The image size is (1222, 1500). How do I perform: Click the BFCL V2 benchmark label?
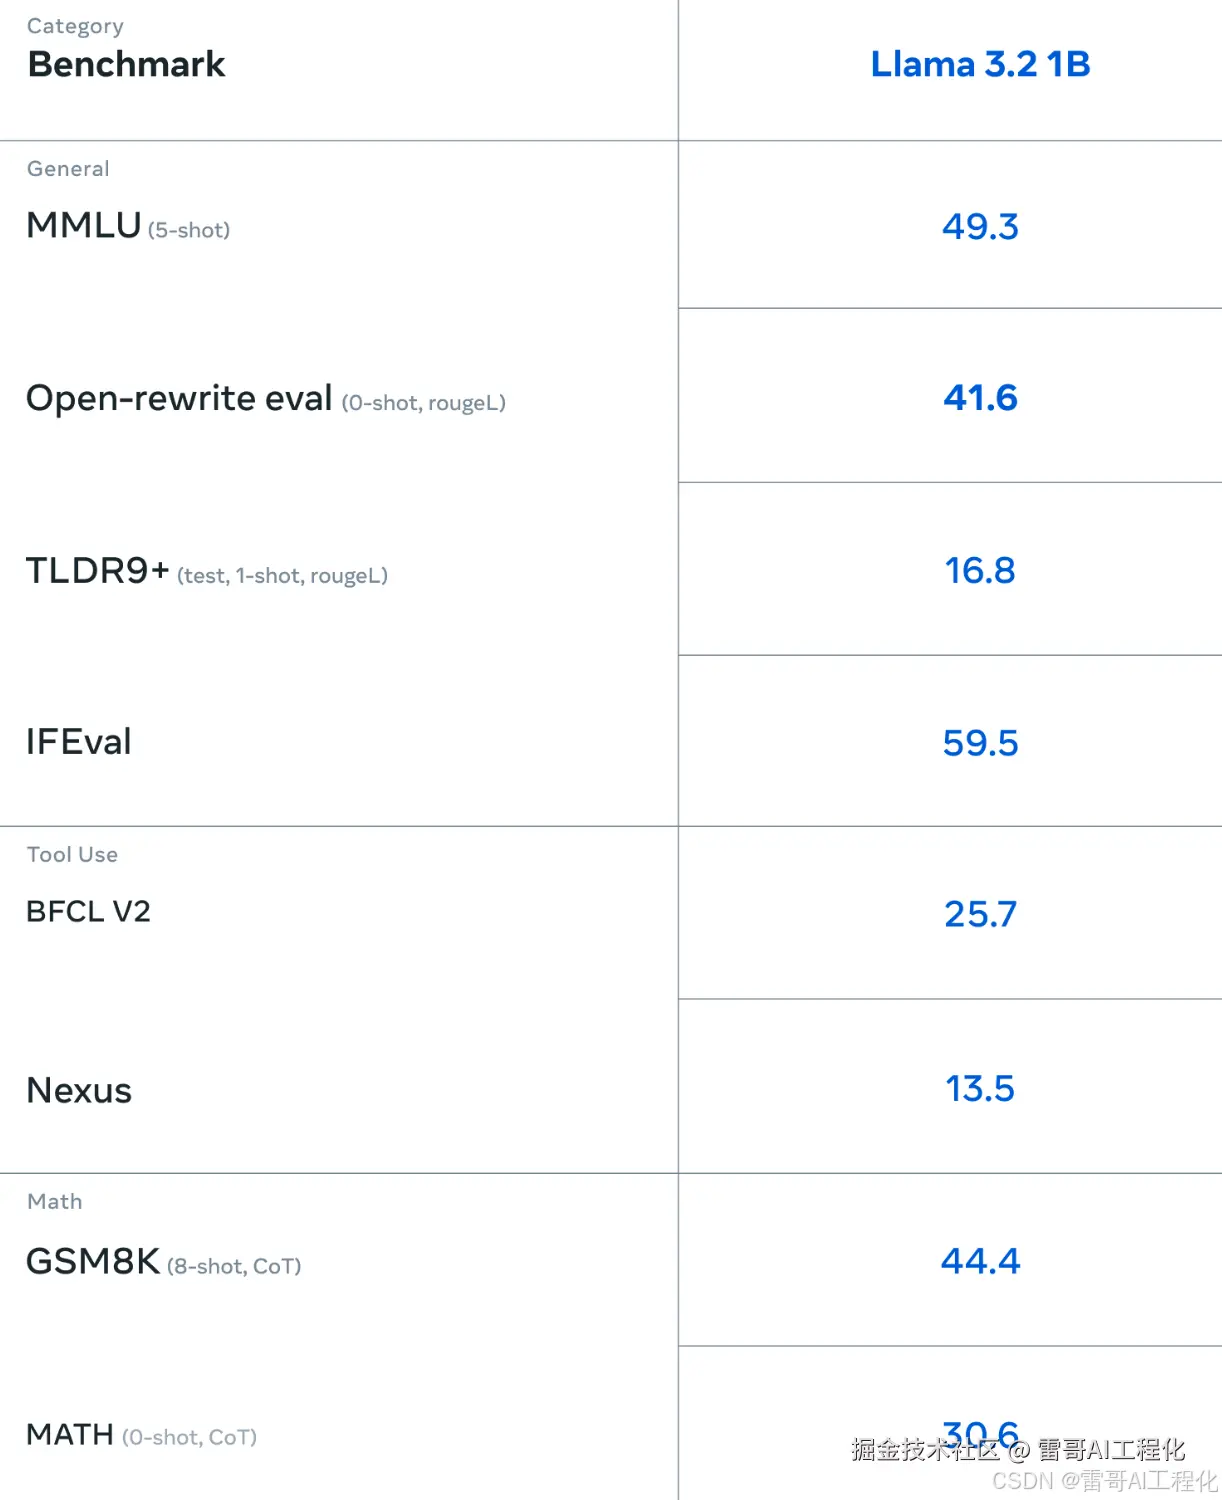coord(88,912)
